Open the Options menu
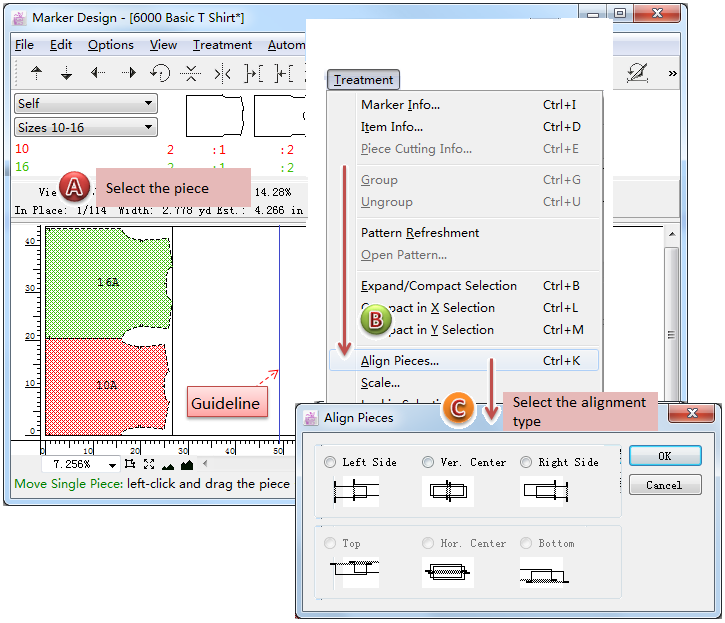The width and height of the screenshot is (725, 623). [x=110, y=45]
